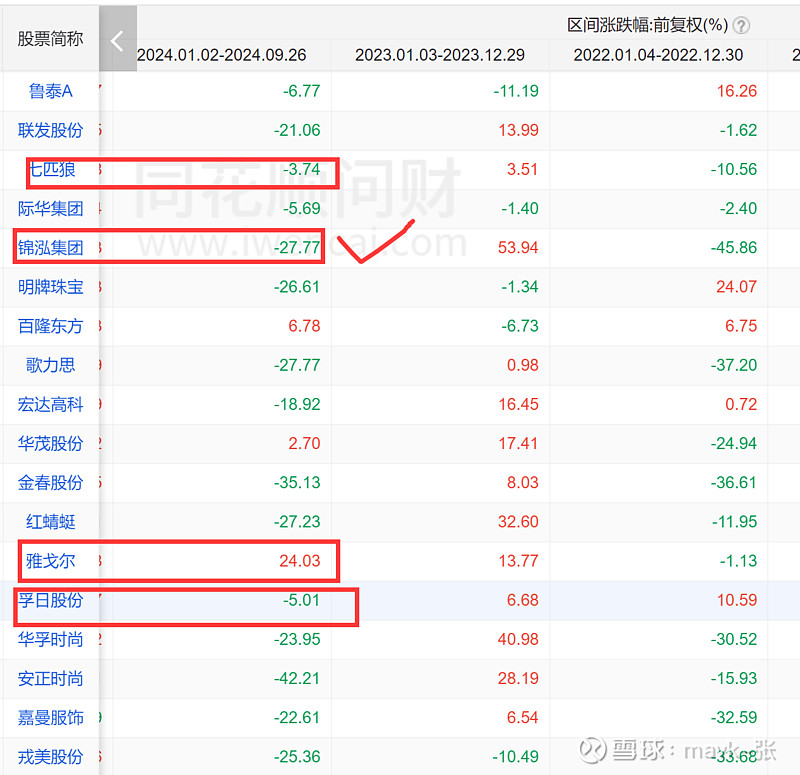The height and width of the screenshot is (775, 800).
Task: Select 安正时尚 2024 value -42.21
Action: tap(297, 679)
